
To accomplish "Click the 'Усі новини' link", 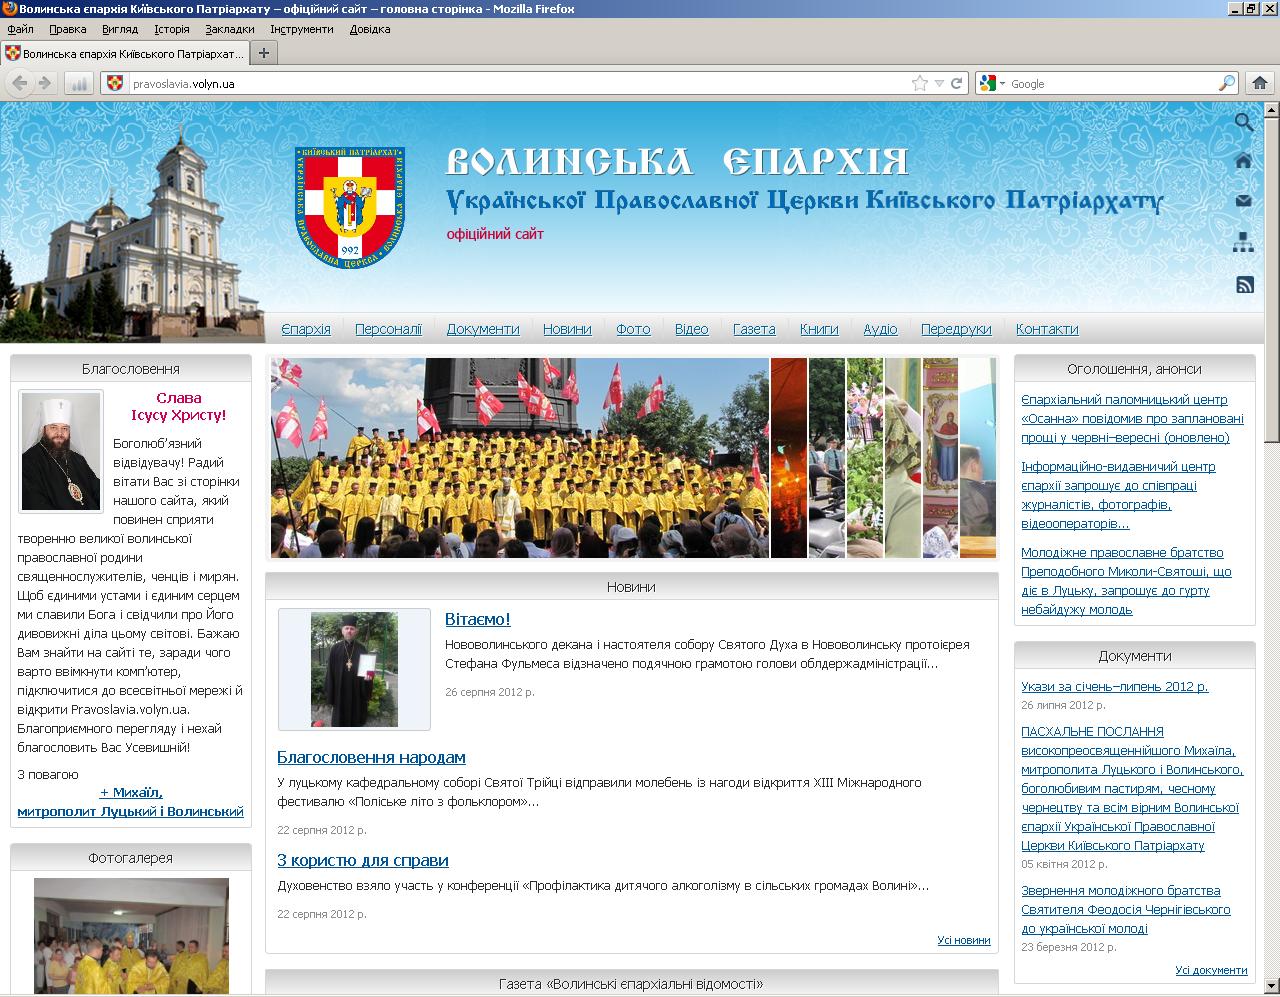I will (x=963, y=940).
